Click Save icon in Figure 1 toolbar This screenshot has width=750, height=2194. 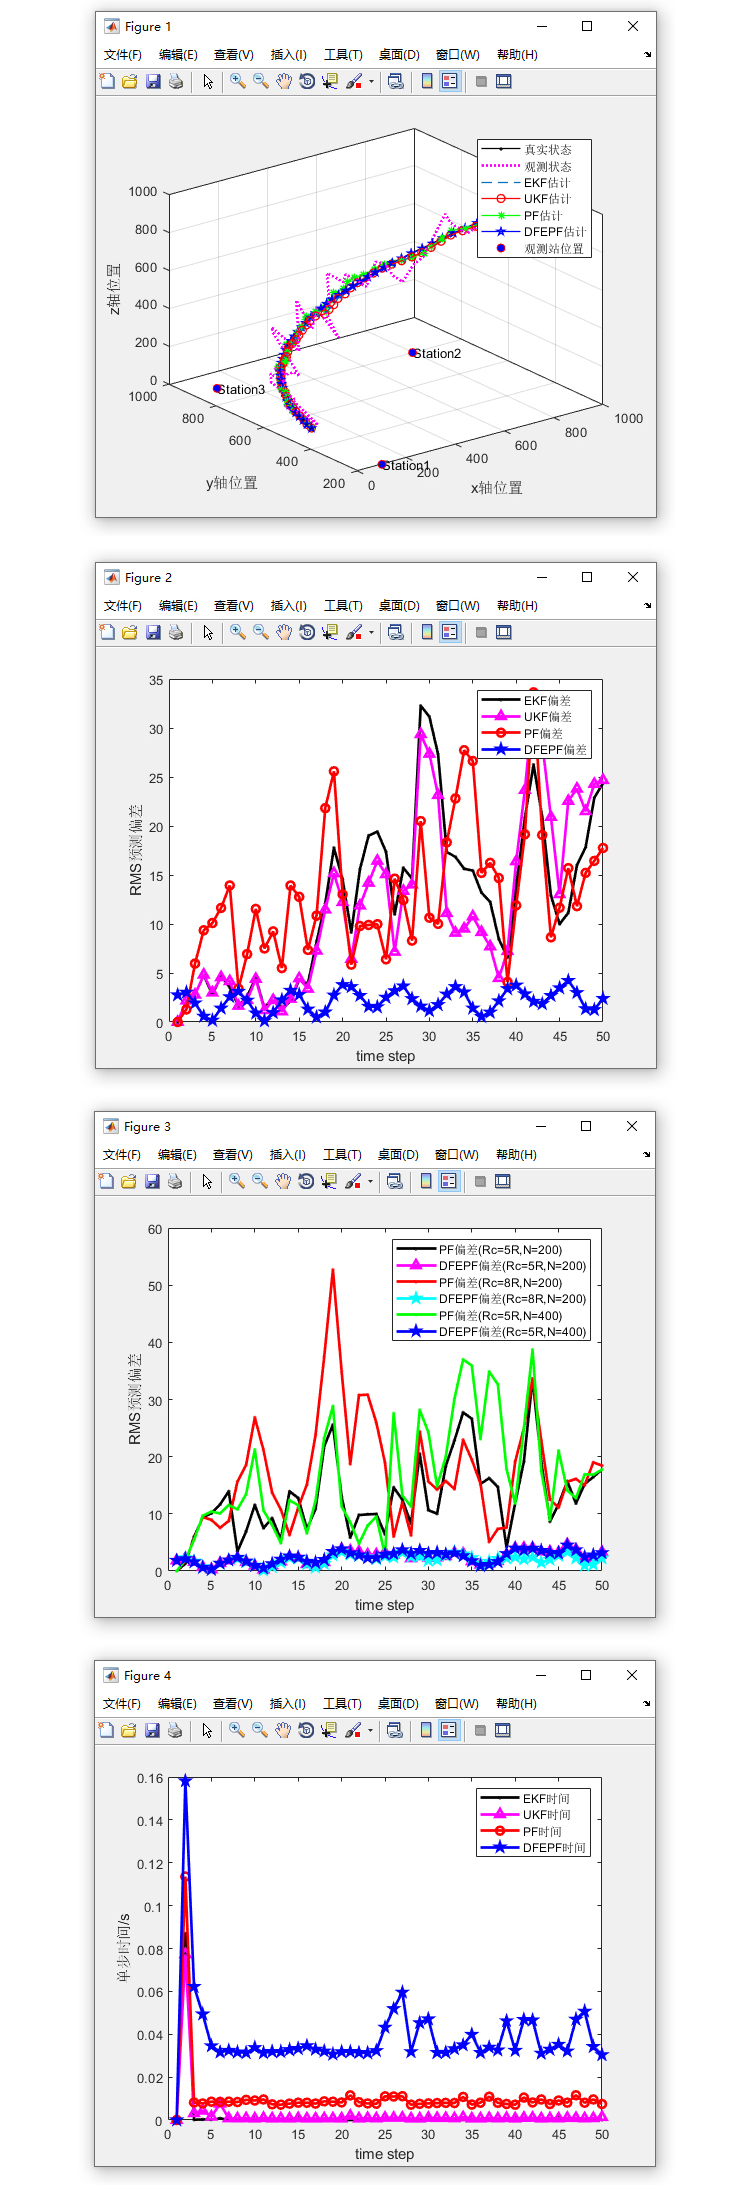[153, 81]
